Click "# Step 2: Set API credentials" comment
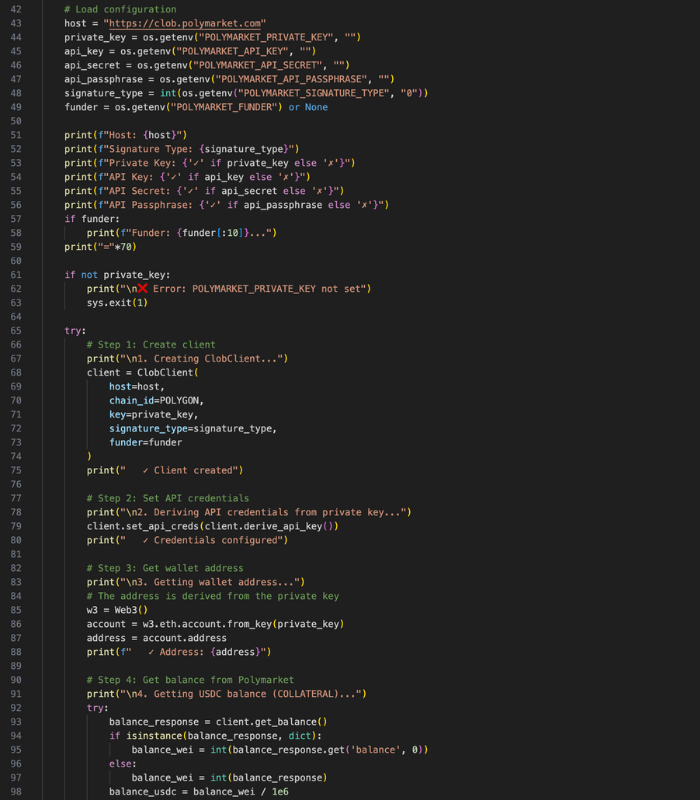This screenshot has width=700, height=800. point(168,498)
